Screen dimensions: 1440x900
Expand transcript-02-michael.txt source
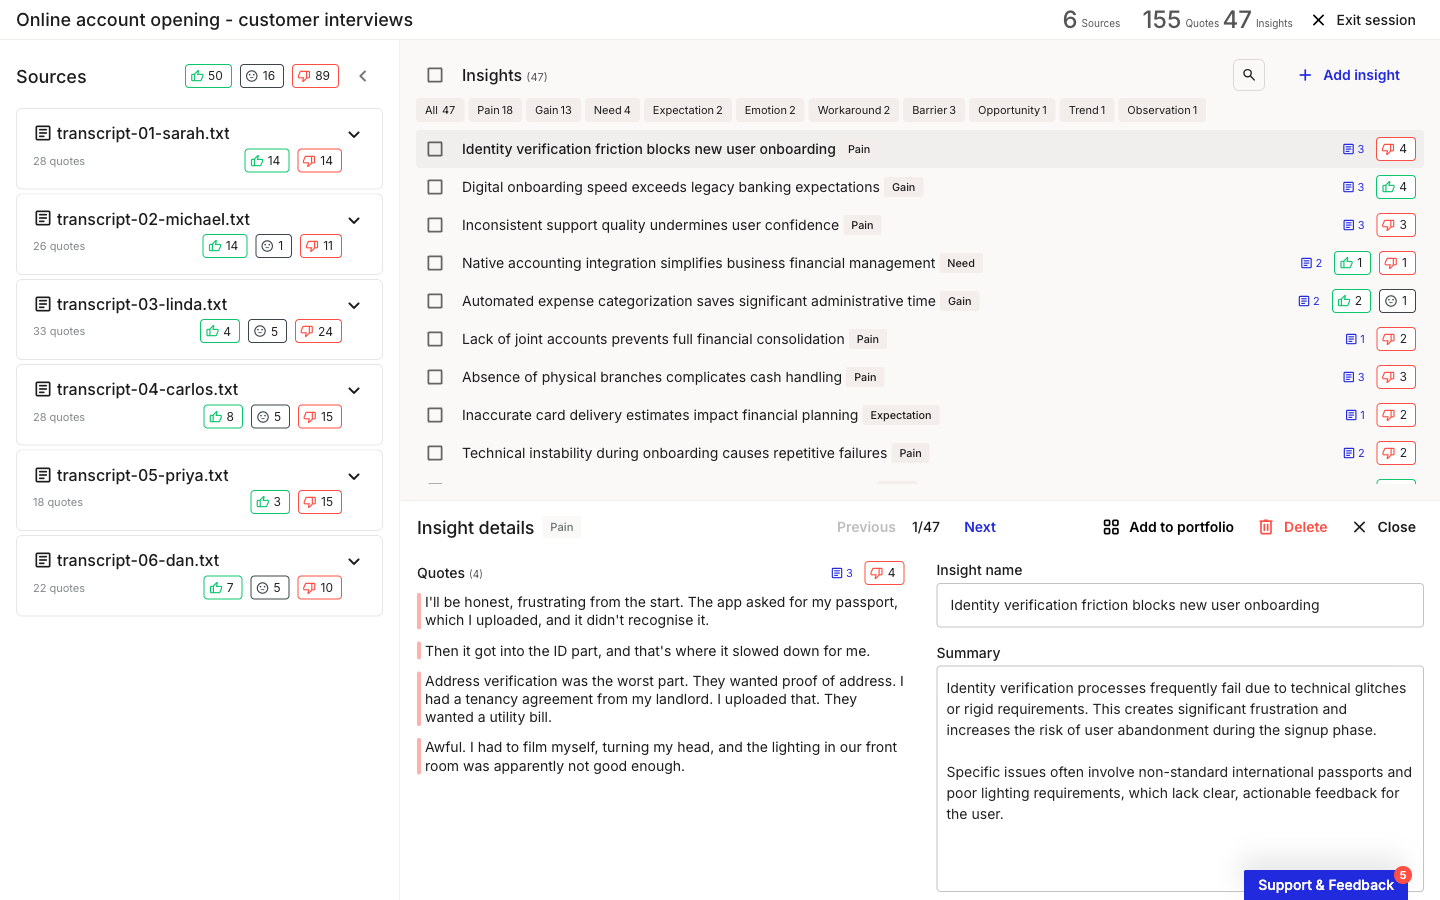354,220
